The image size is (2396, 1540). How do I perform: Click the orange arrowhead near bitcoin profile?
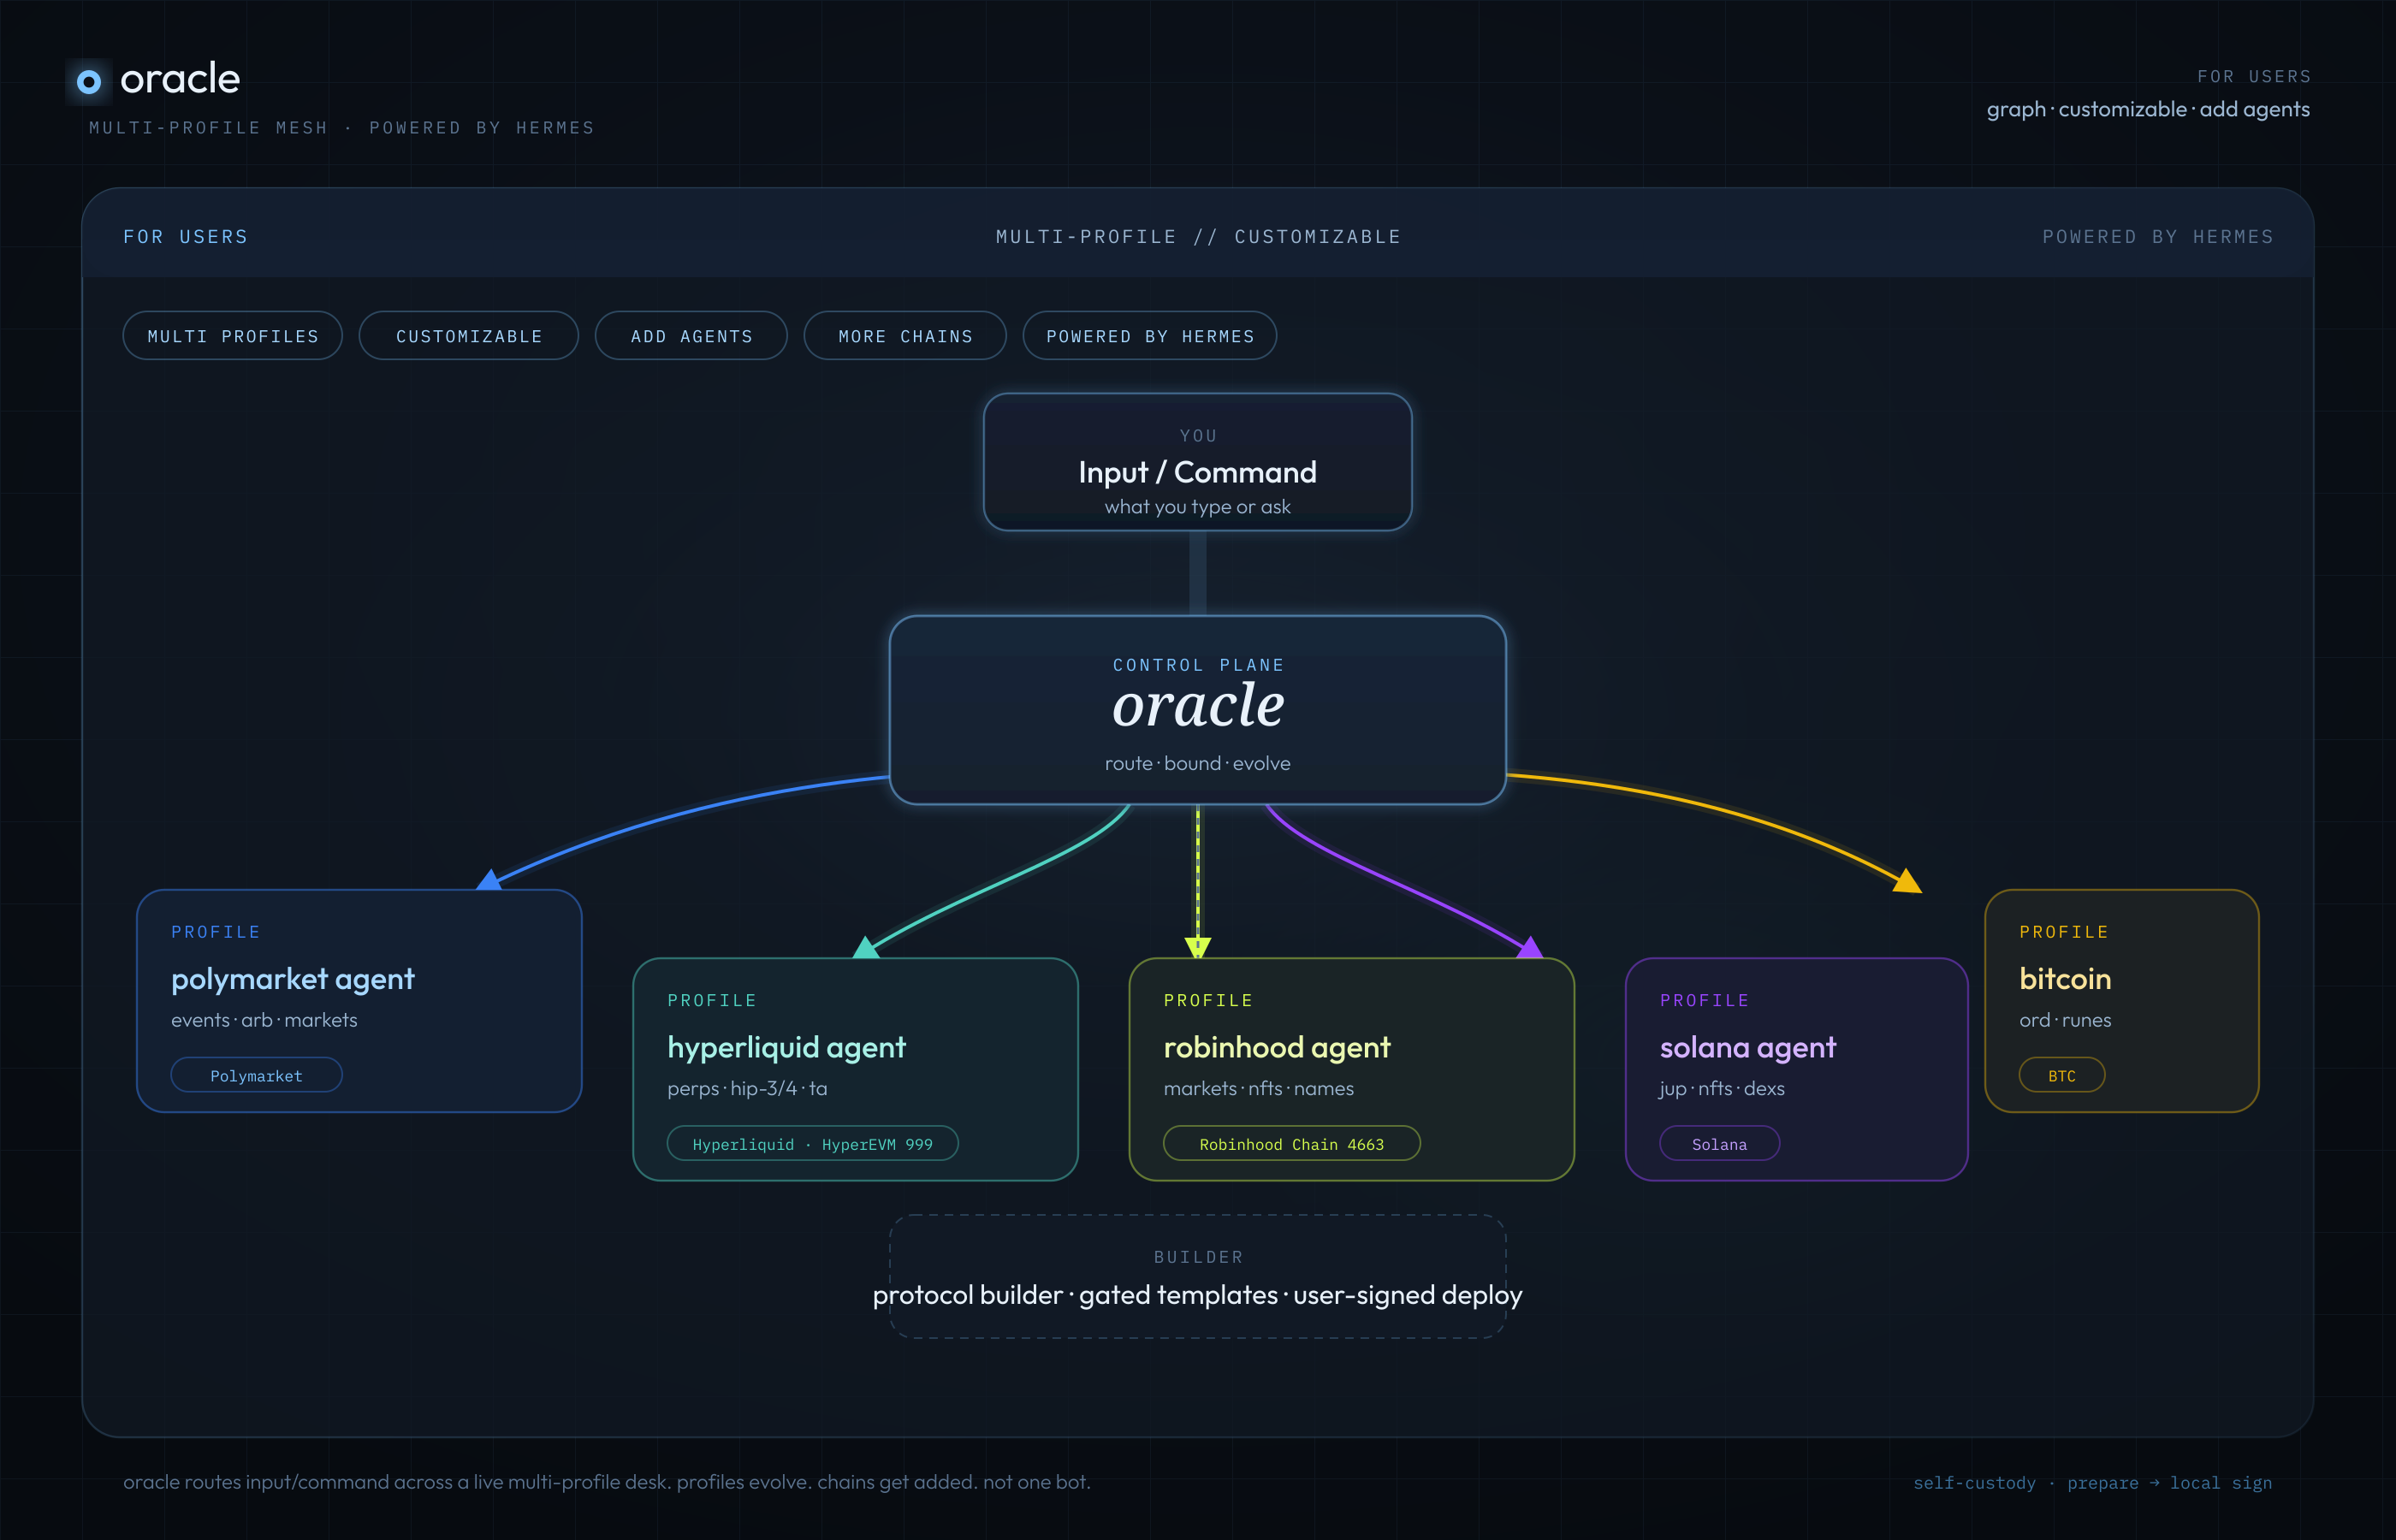[1907, 880]
